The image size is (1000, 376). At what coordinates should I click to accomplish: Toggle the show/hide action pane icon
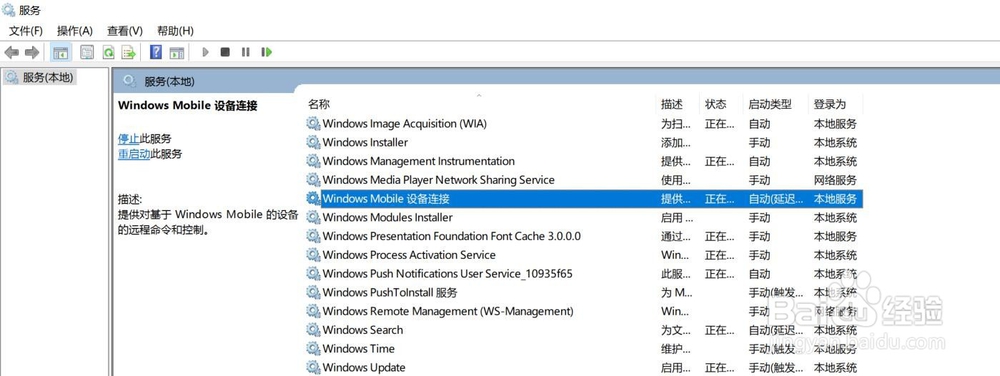point(177,52)
